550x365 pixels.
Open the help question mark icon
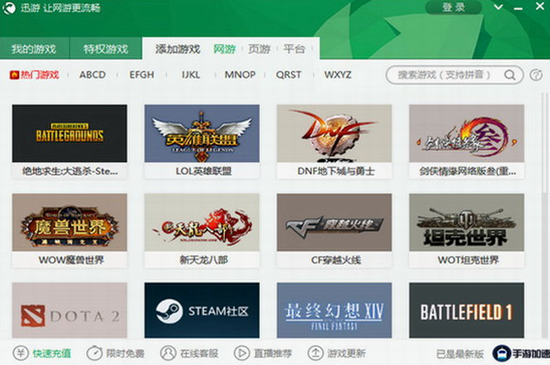(536, 75)
